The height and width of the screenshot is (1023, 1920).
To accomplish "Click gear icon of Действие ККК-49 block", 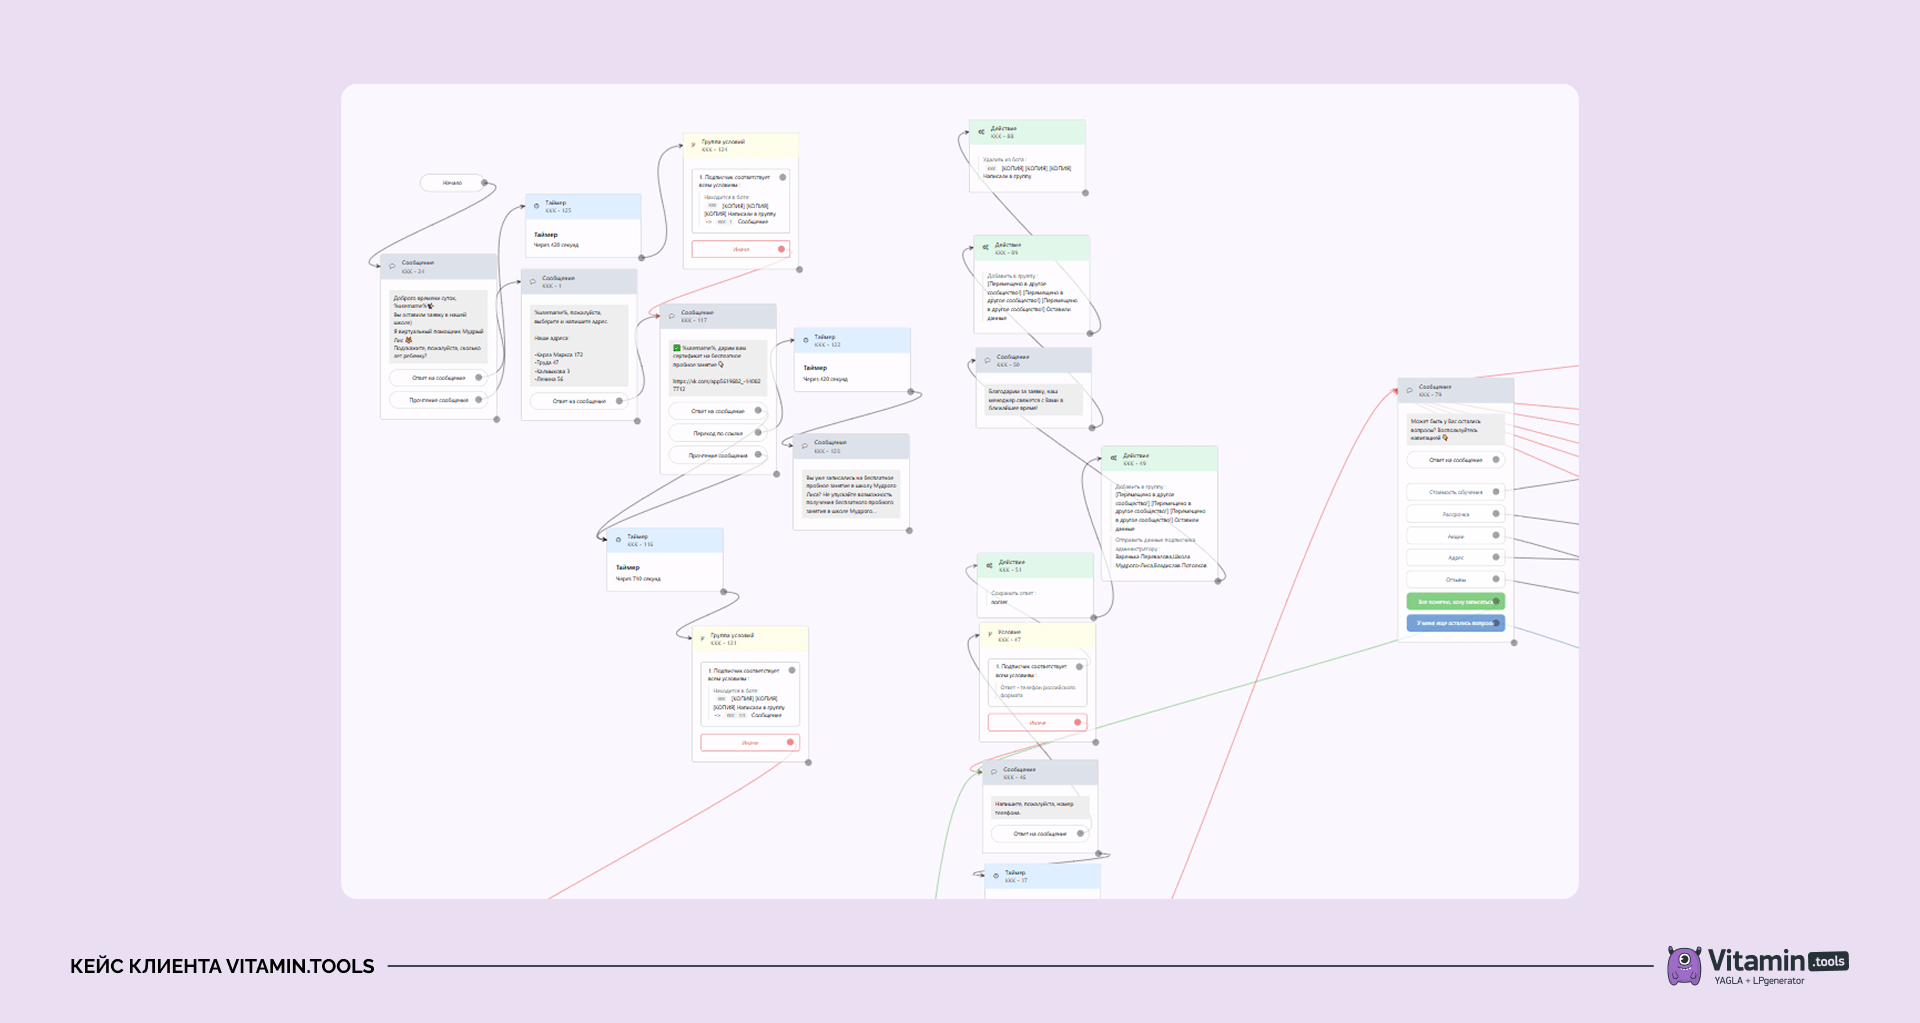I will [1113, 458].
